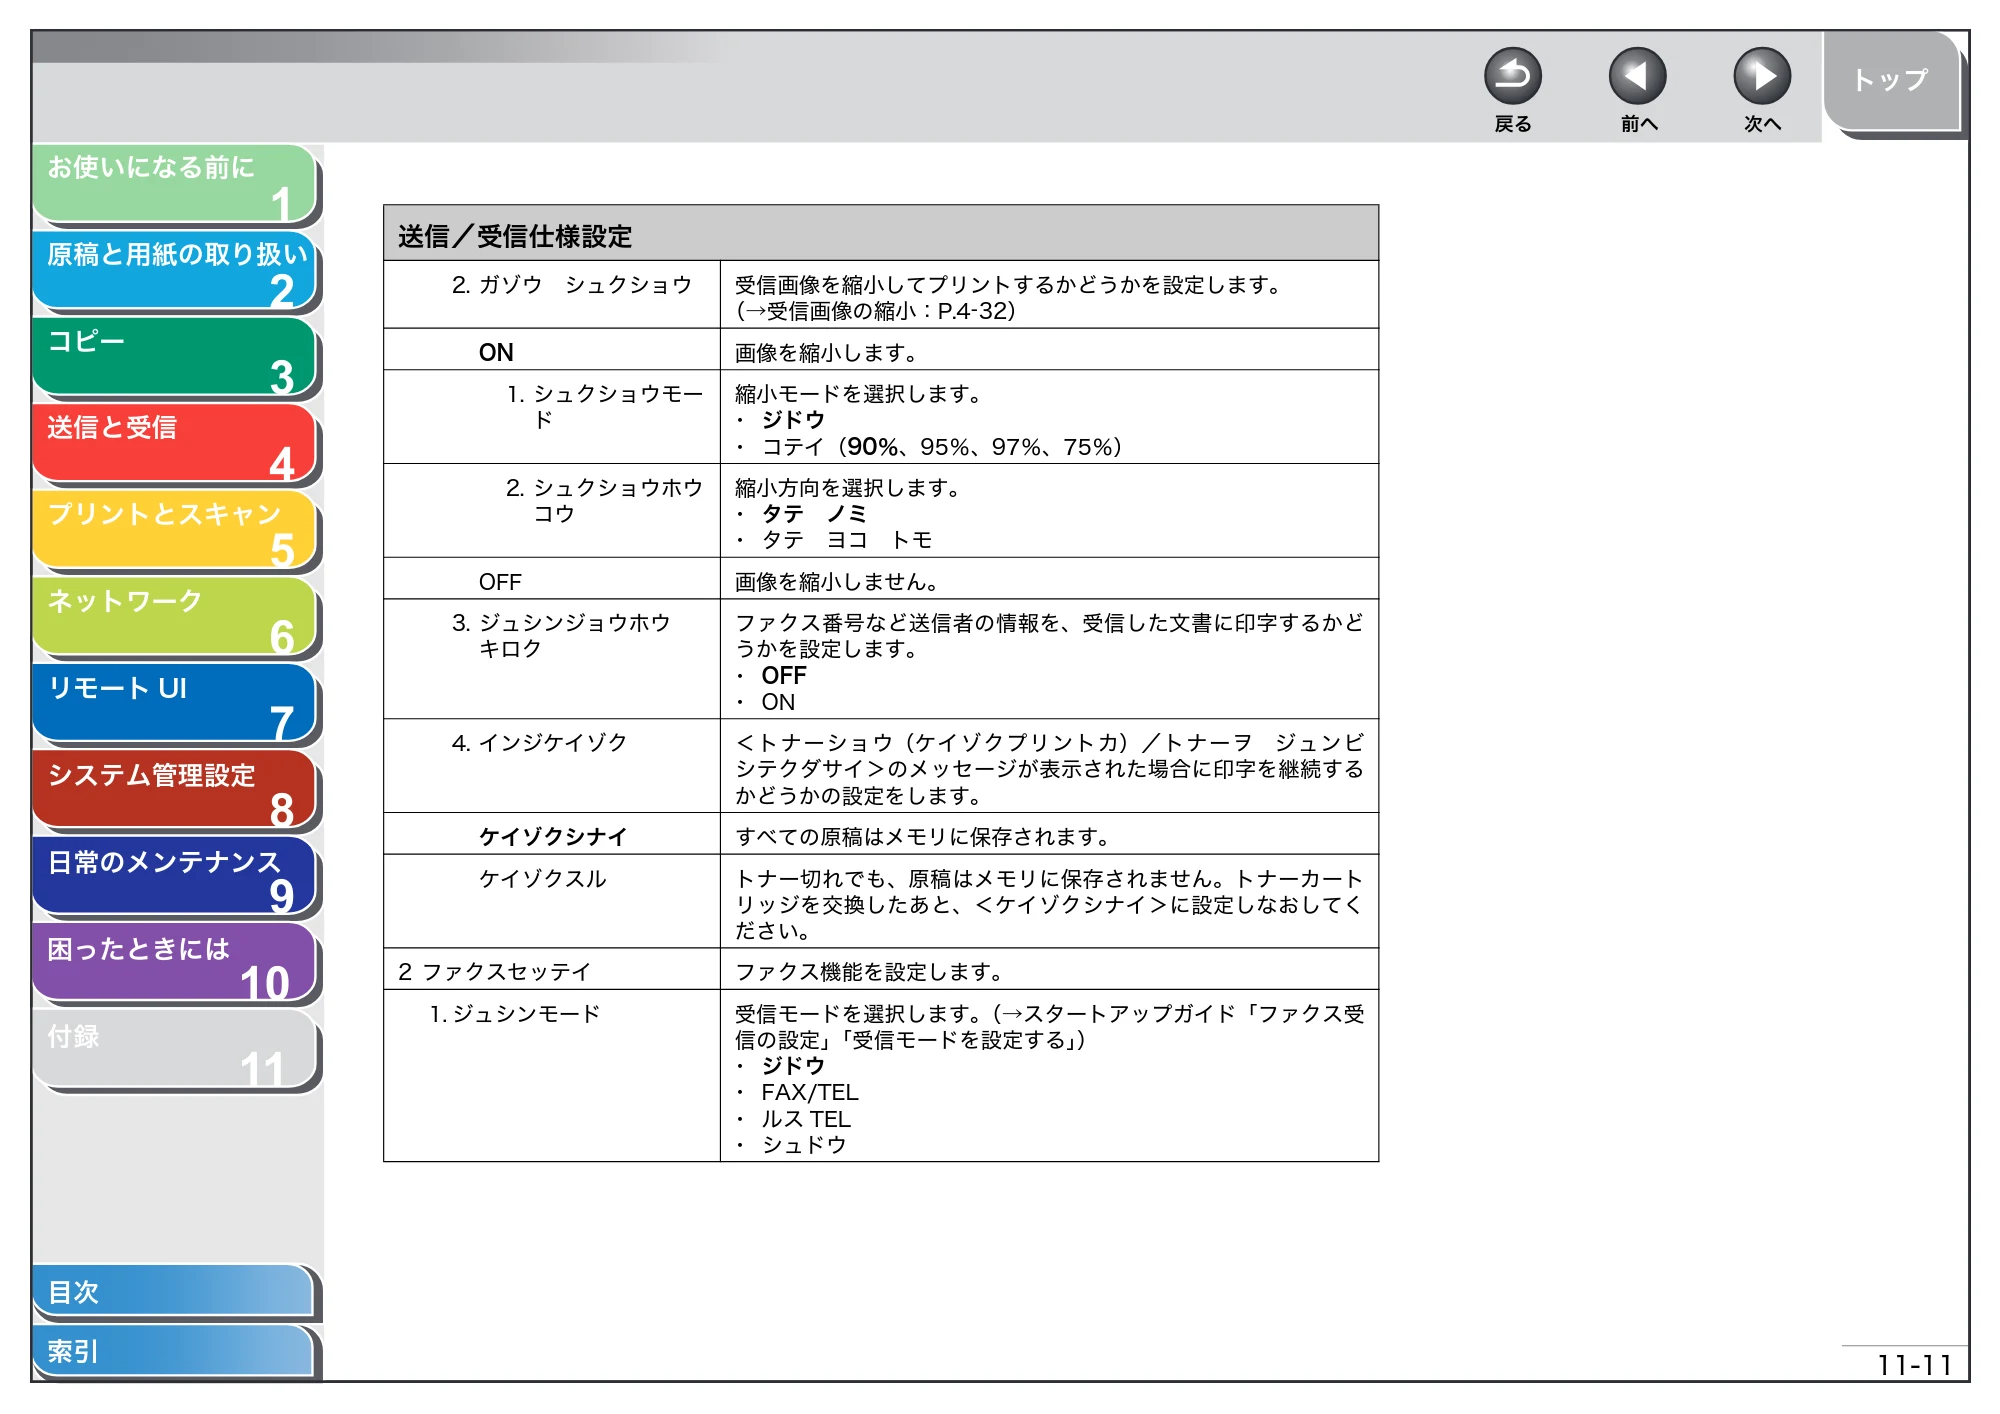Select the '2. ガゾウ シュクショウ' cell
Viewport: 2000px width, 1414px height.
pyautogui.click(x=552, y=295)
